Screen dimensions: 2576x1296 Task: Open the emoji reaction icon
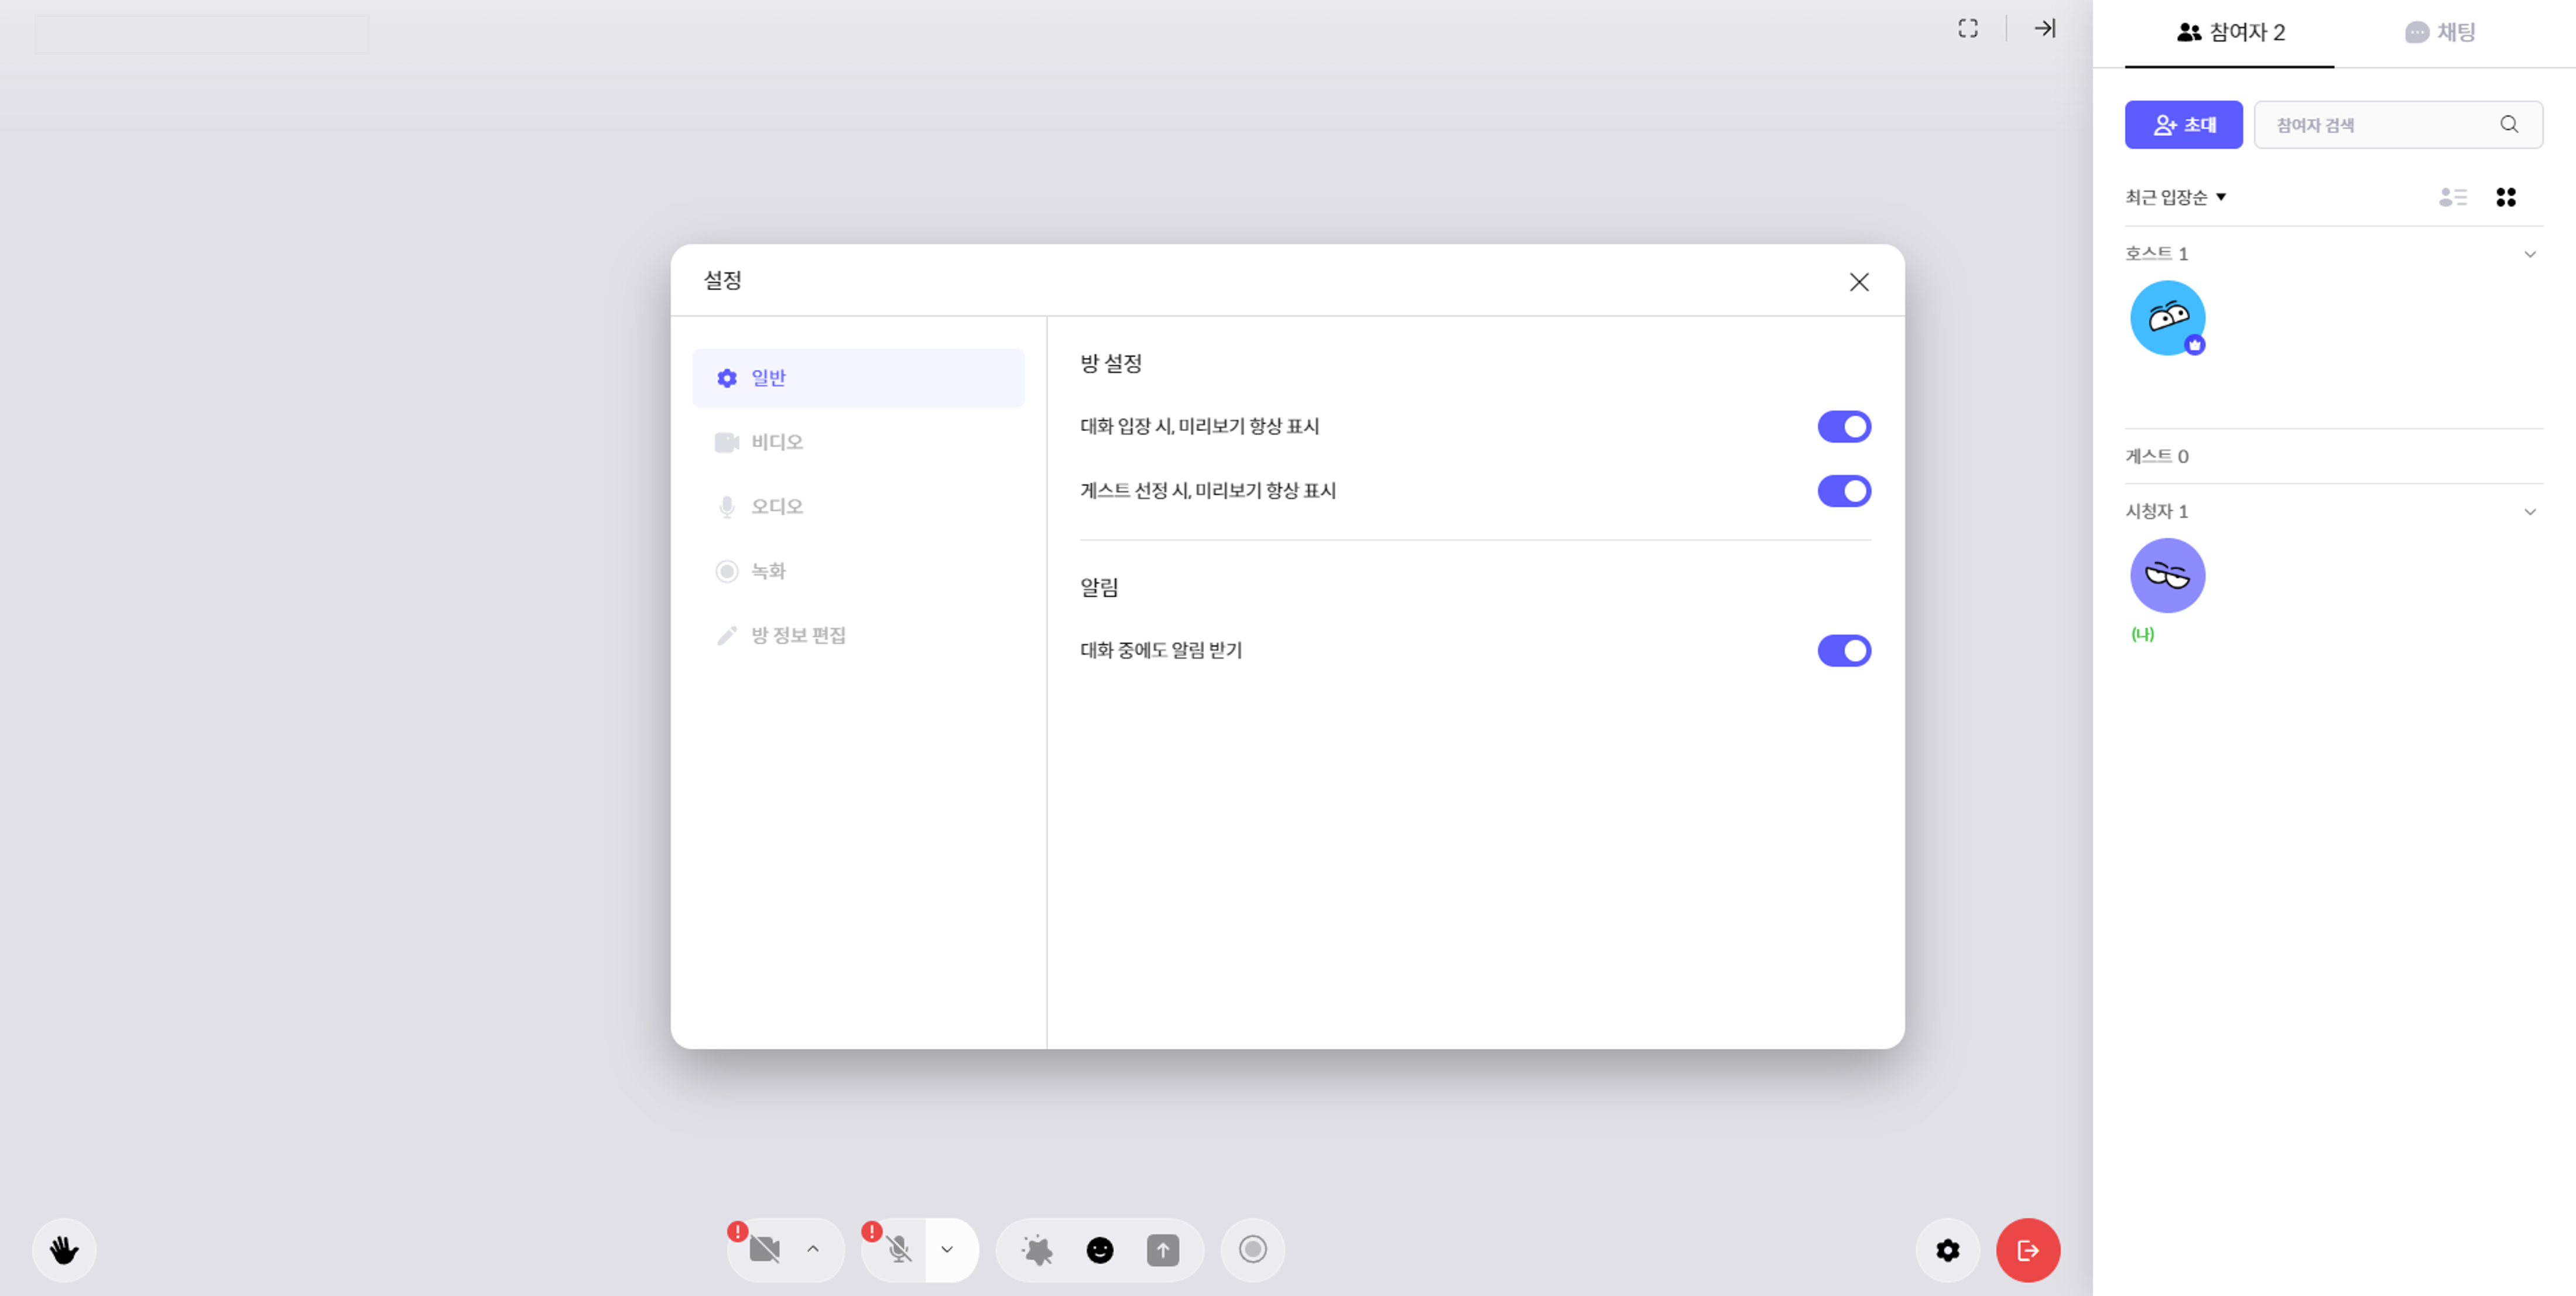pos(1099,1250)
